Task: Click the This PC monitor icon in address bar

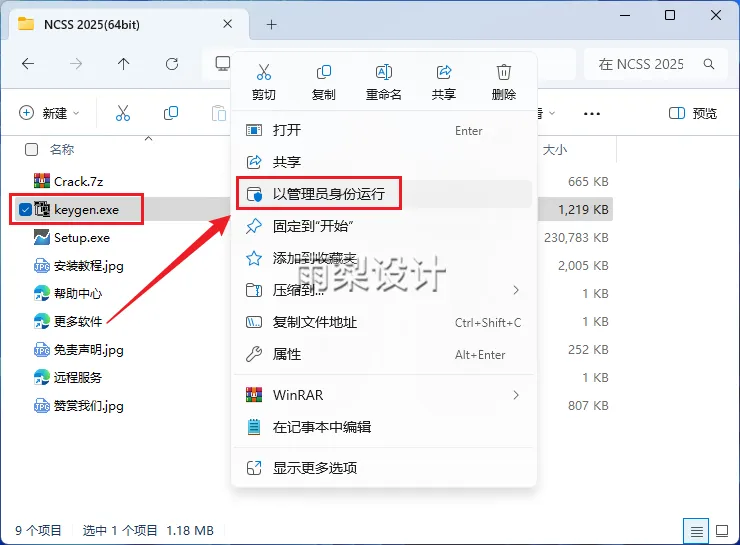Action: click(x=222, y=64)
